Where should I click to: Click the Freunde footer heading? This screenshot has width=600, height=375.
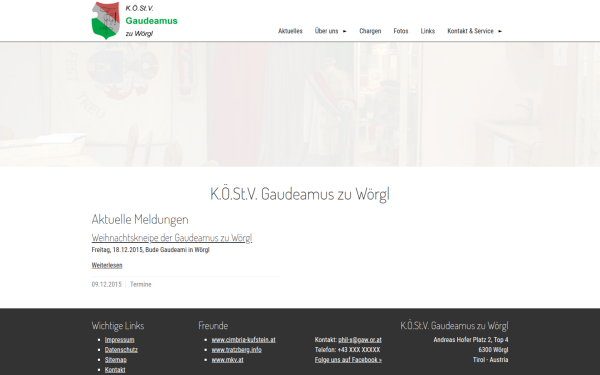[x=213, y=326]
